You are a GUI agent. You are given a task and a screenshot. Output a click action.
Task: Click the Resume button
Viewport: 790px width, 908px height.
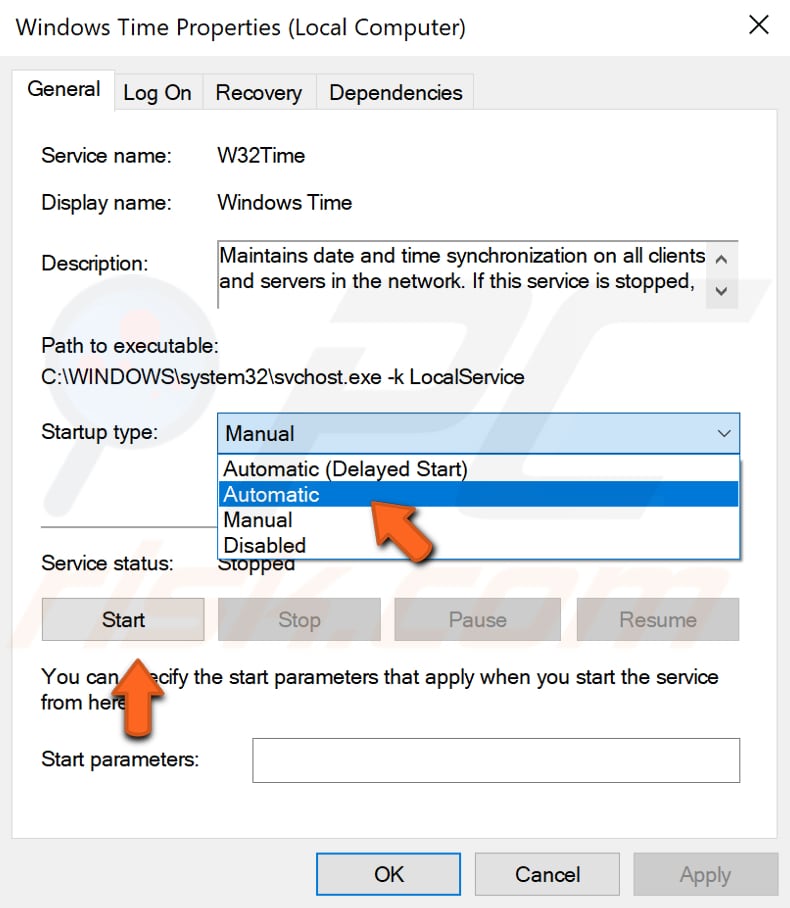[x=657, y=619]
